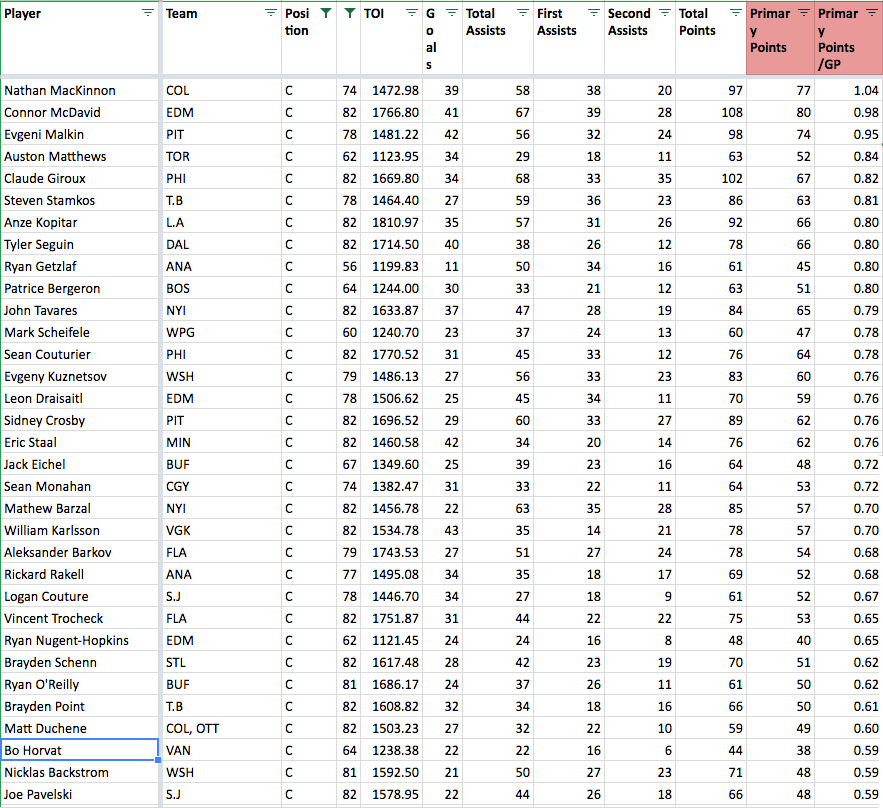This screenshot has height=808, width=883.
Task: Expand the Primary Points/GP filter dropdown
Action: pyautogui.click(x=872, y=13)
